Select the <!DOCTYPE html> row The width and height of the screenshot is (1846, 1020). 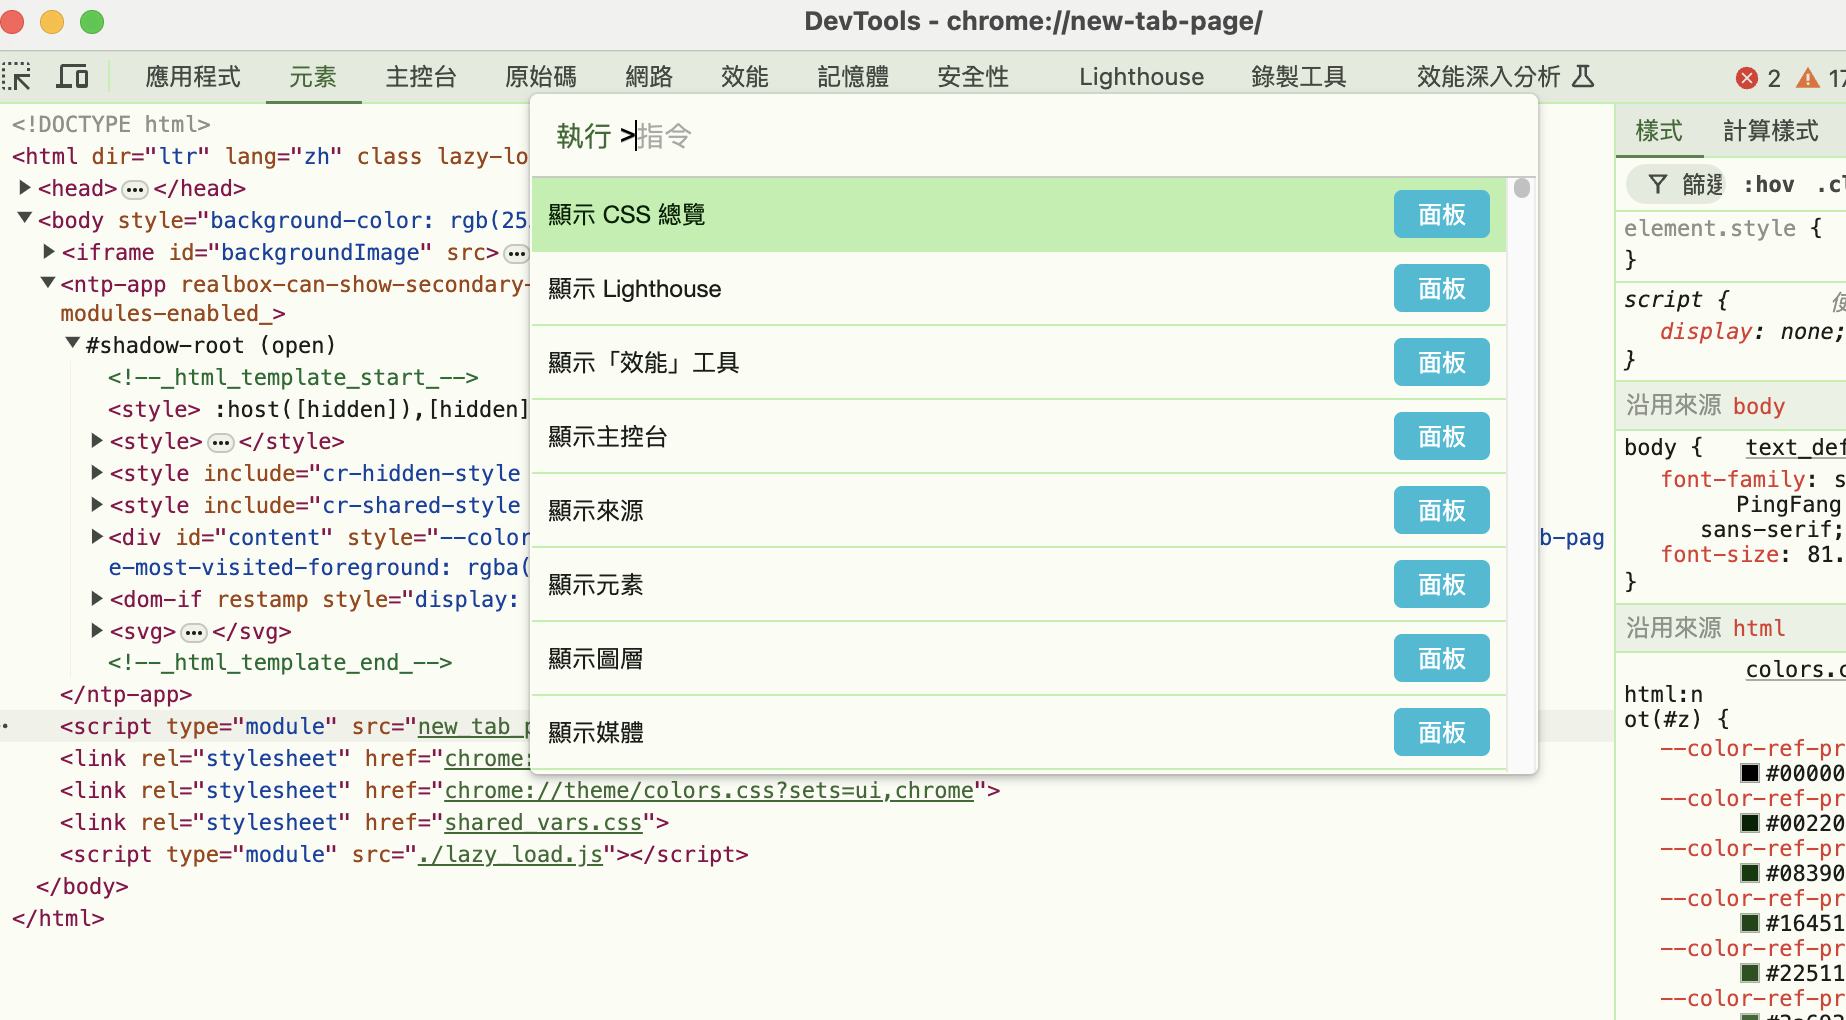[x=111, y=125]
